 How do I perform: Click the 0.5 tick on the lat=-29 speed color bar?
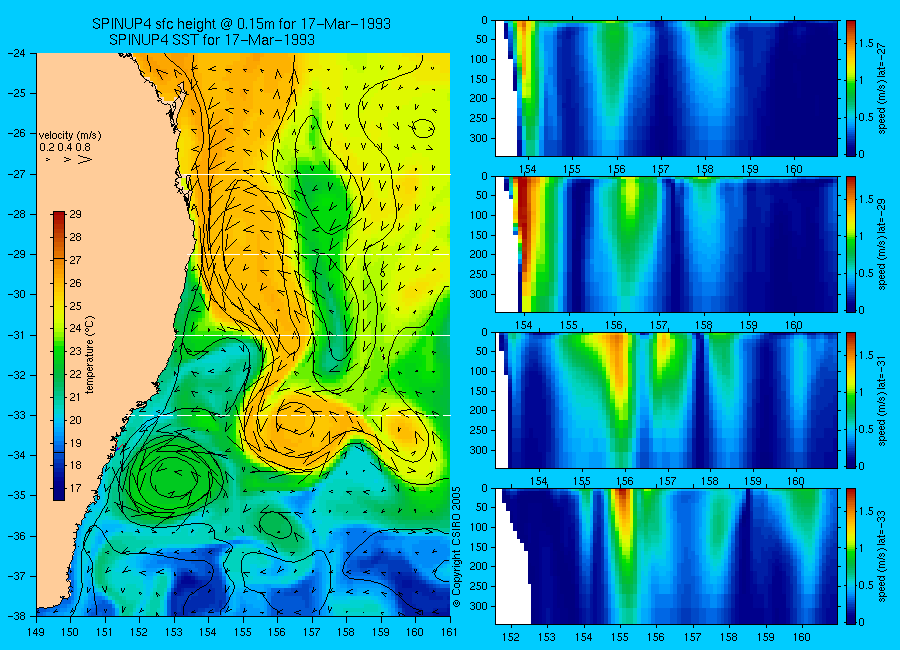click(x=866, y=273)
